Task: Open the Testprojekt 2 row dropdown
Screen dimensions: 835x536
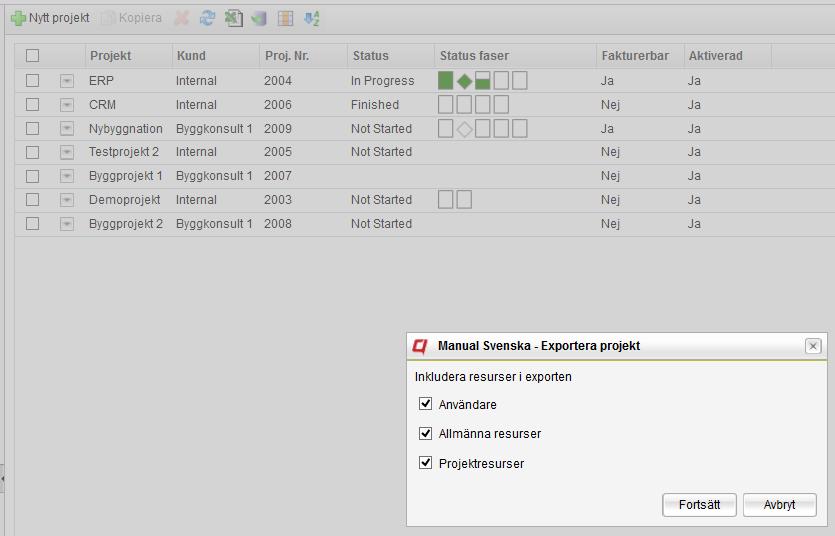Action: (x=67, y=152)
